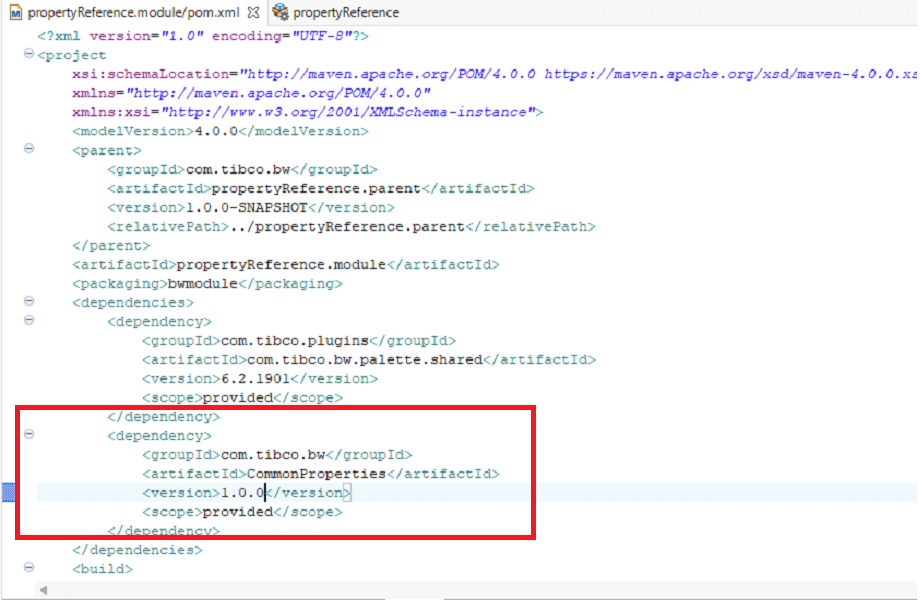Click the xmlns:xsi attribute line
The image size is (920, 600).
[x=307, y=112]
